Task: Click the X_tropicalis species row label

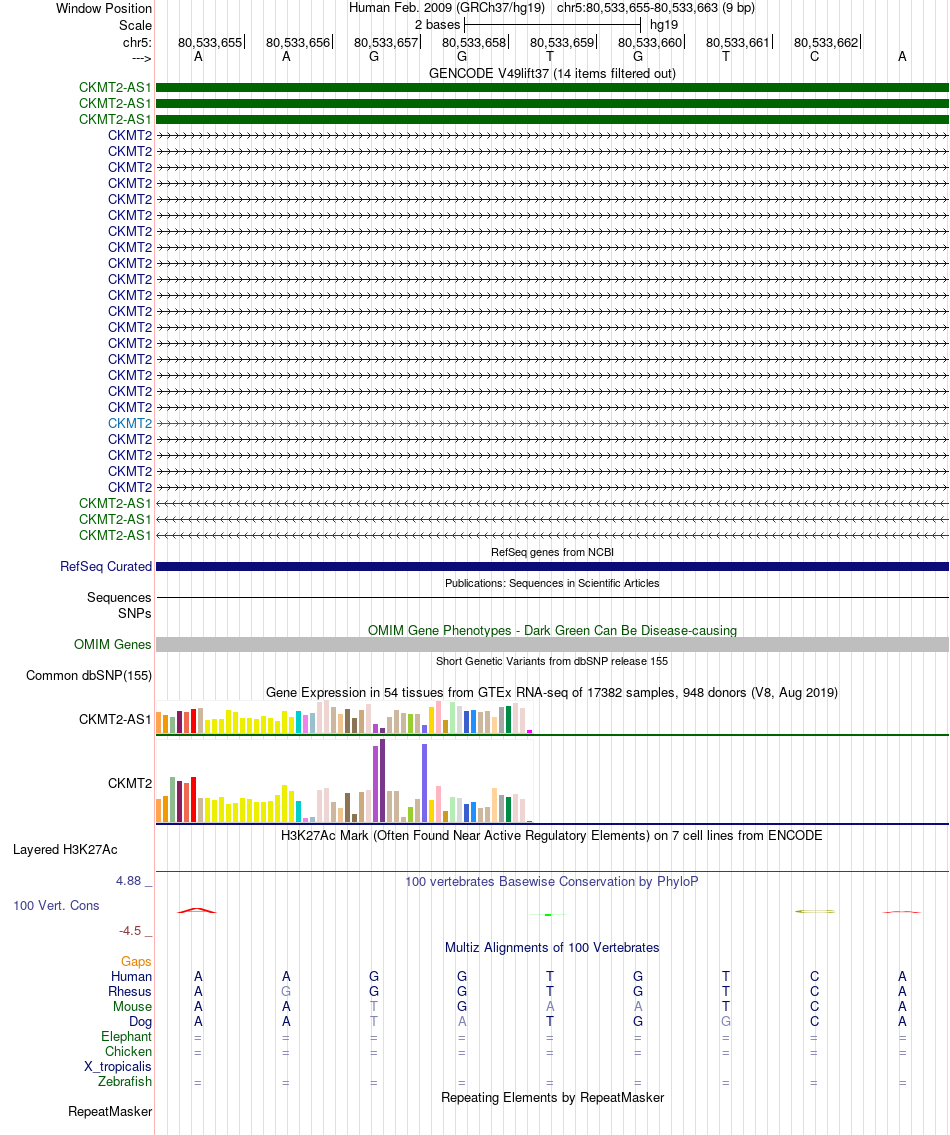Action: 118,1067
